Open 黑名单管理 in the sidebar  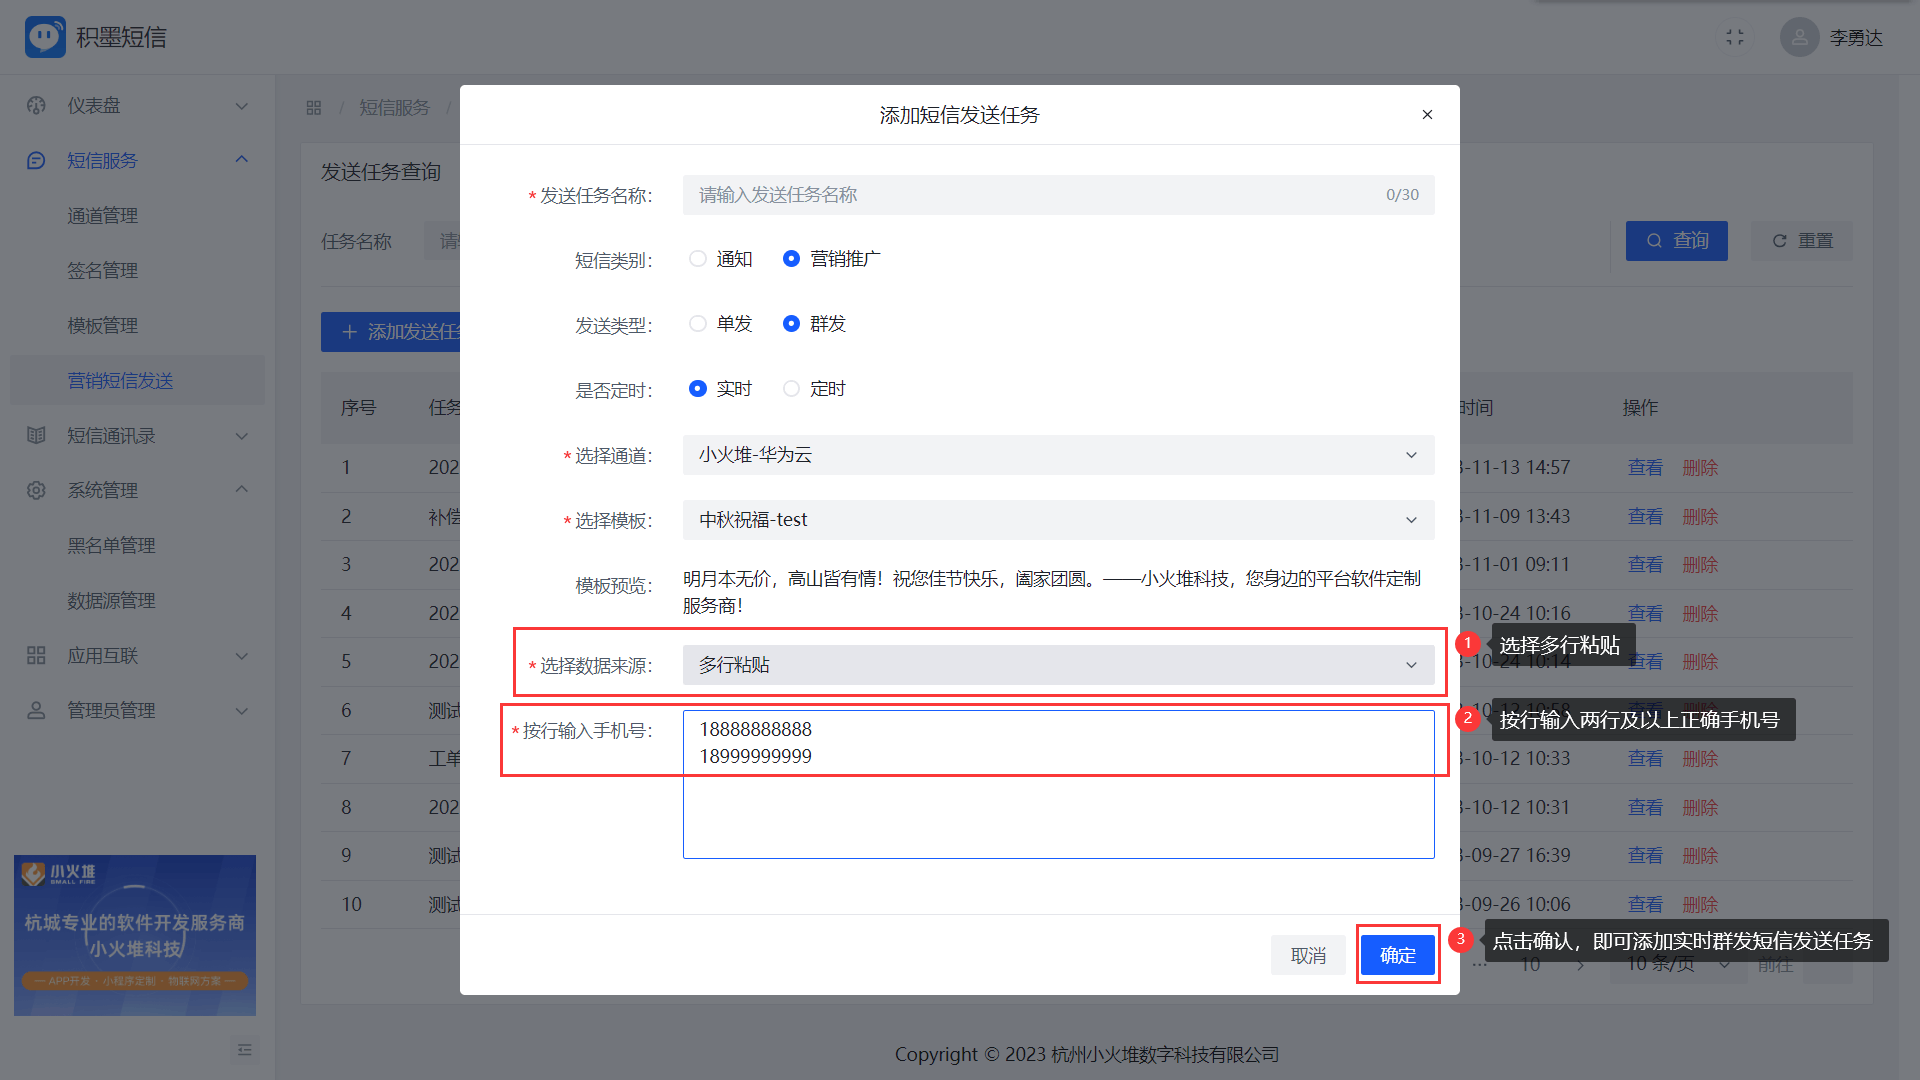(x=111, y=546)
